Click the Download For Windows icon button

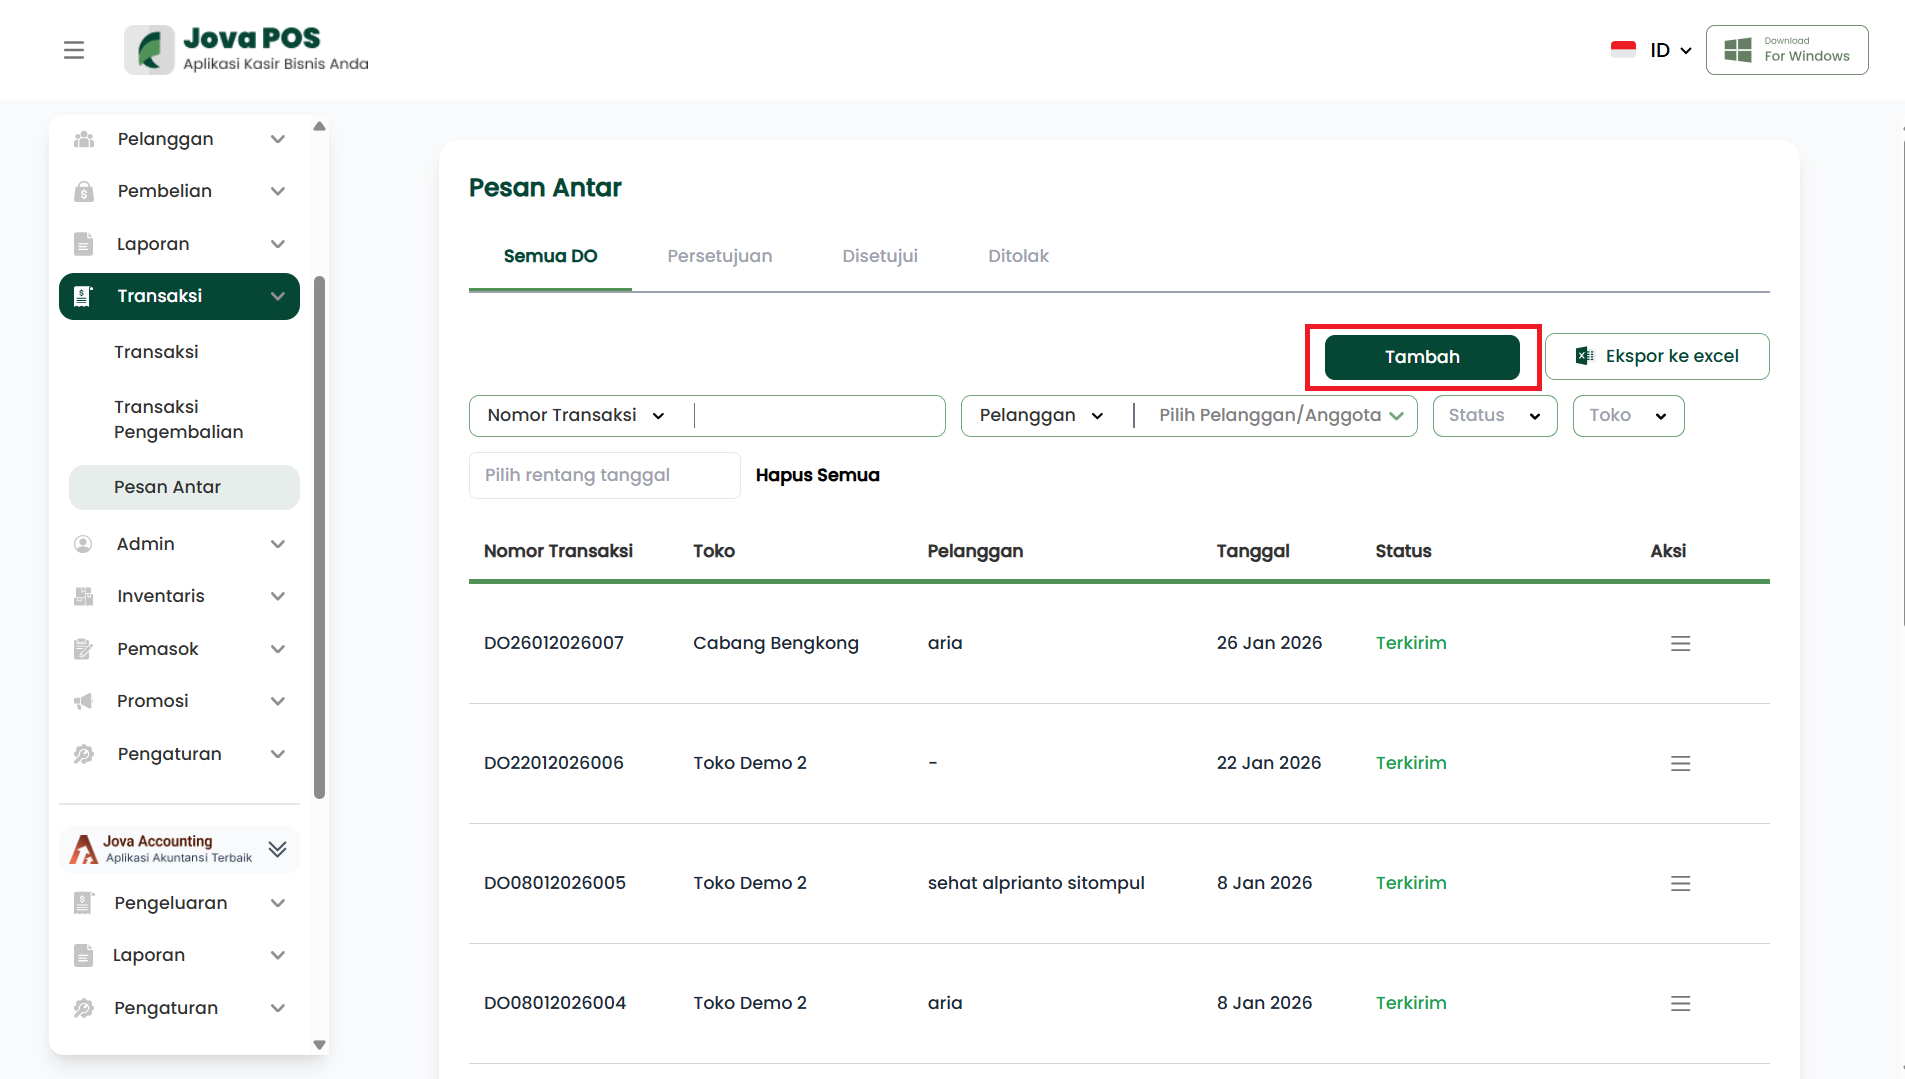1786,50
